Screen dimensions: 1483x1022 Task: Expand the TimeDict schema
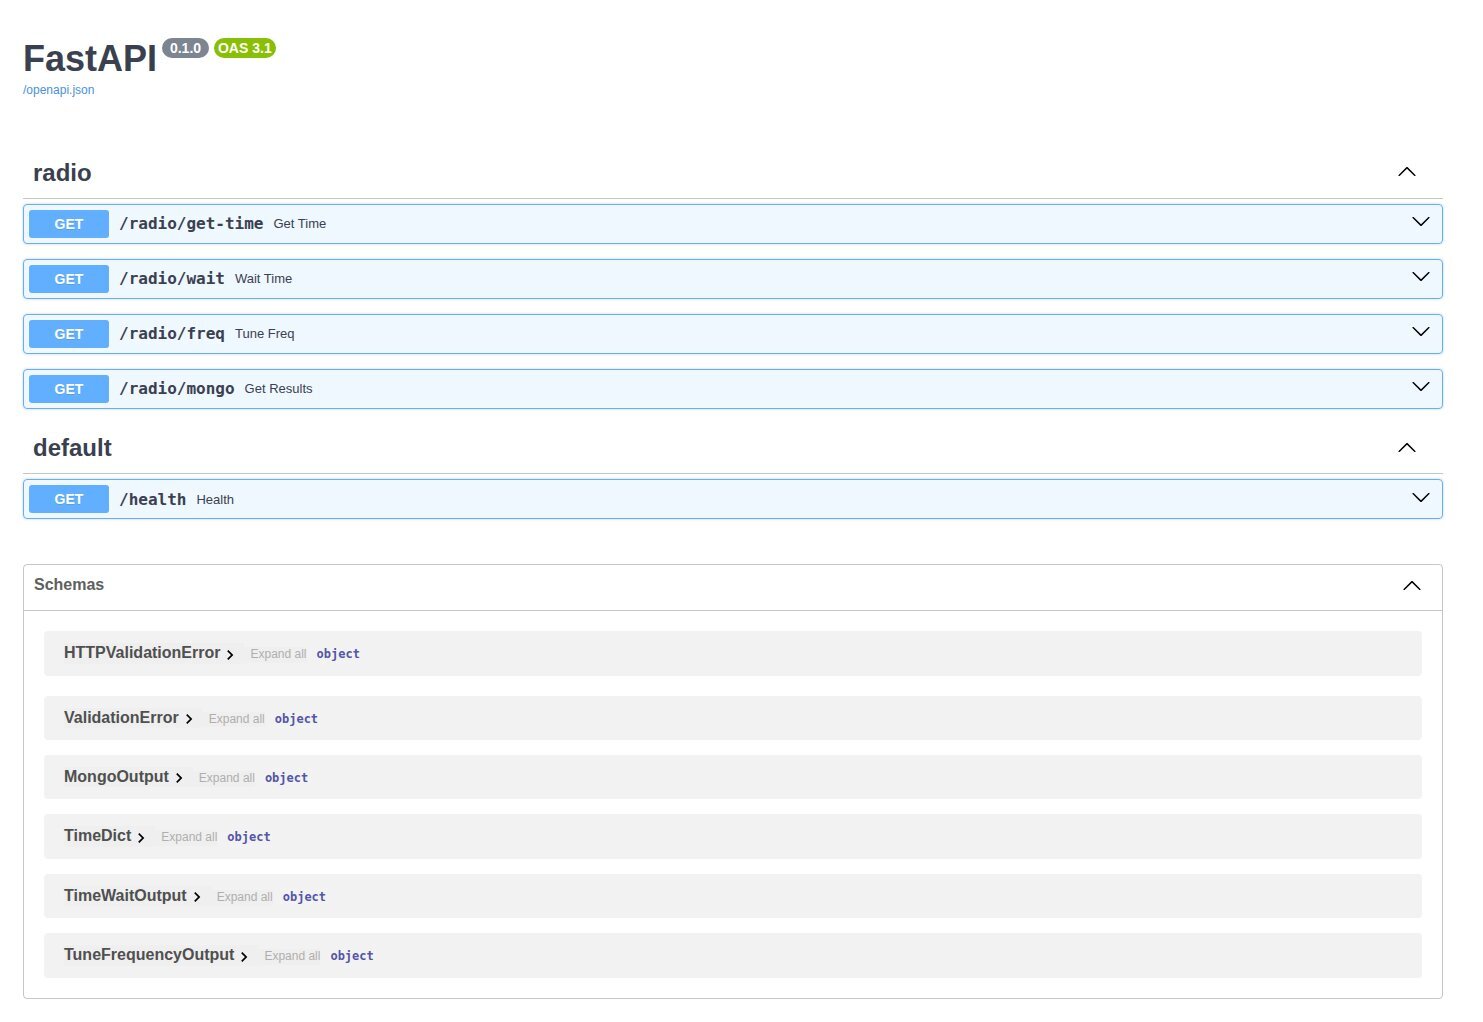141,838
